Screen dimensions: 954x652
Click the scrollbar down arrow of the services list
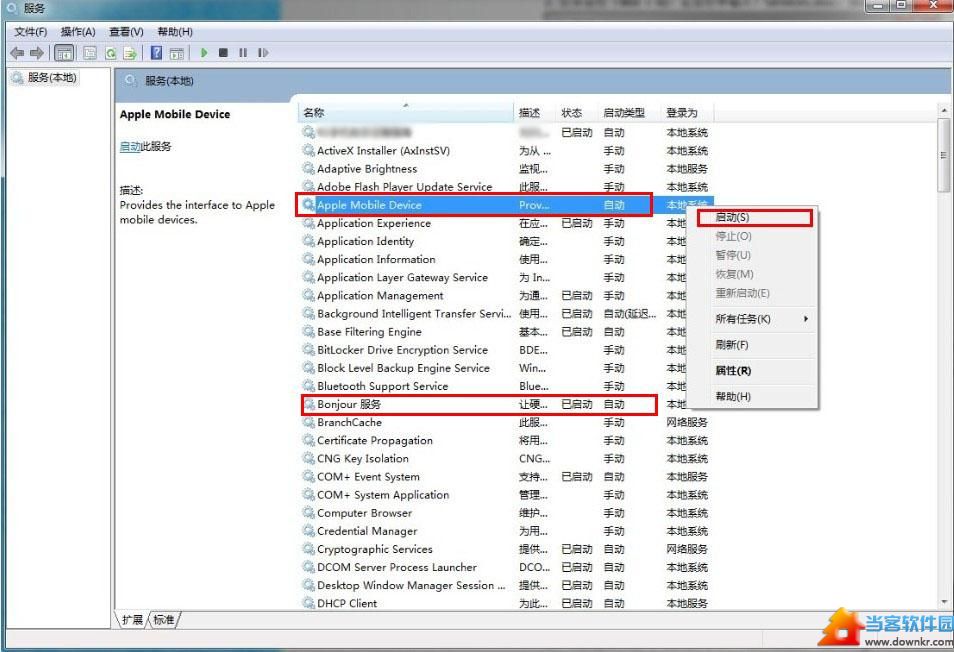click(x=944, y=602)
